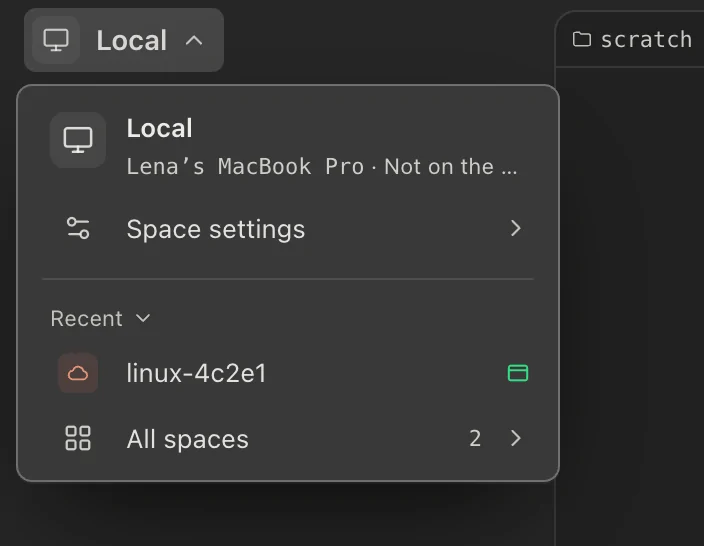Open the scratch folder tab
704x546 pixels.
pyautogui.click(x=632, y=40)
